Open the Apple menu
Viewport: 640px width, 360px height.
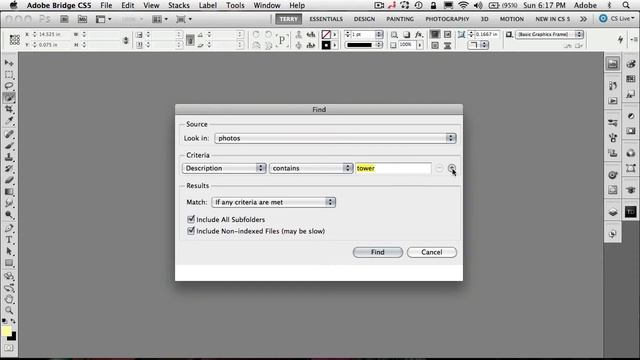click(13, 5)
